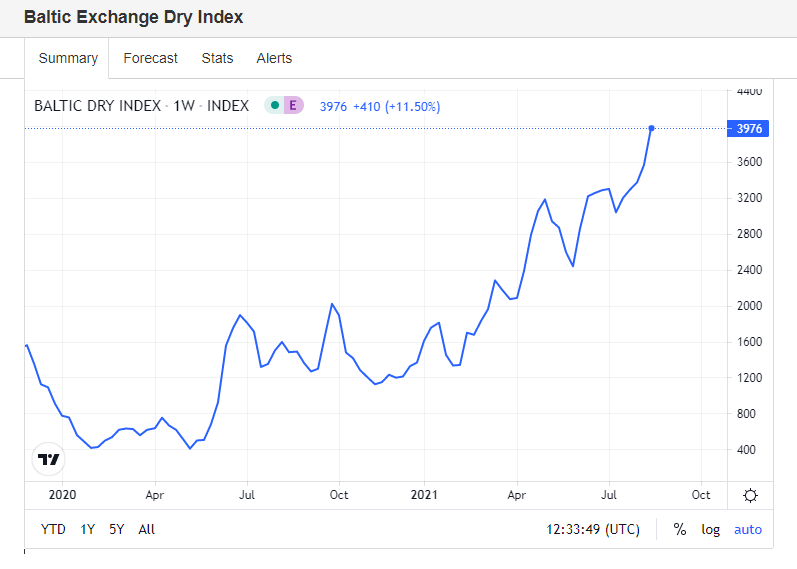797x569 pixels.
Task: Click the 400 price axis label
Action: 746,450
